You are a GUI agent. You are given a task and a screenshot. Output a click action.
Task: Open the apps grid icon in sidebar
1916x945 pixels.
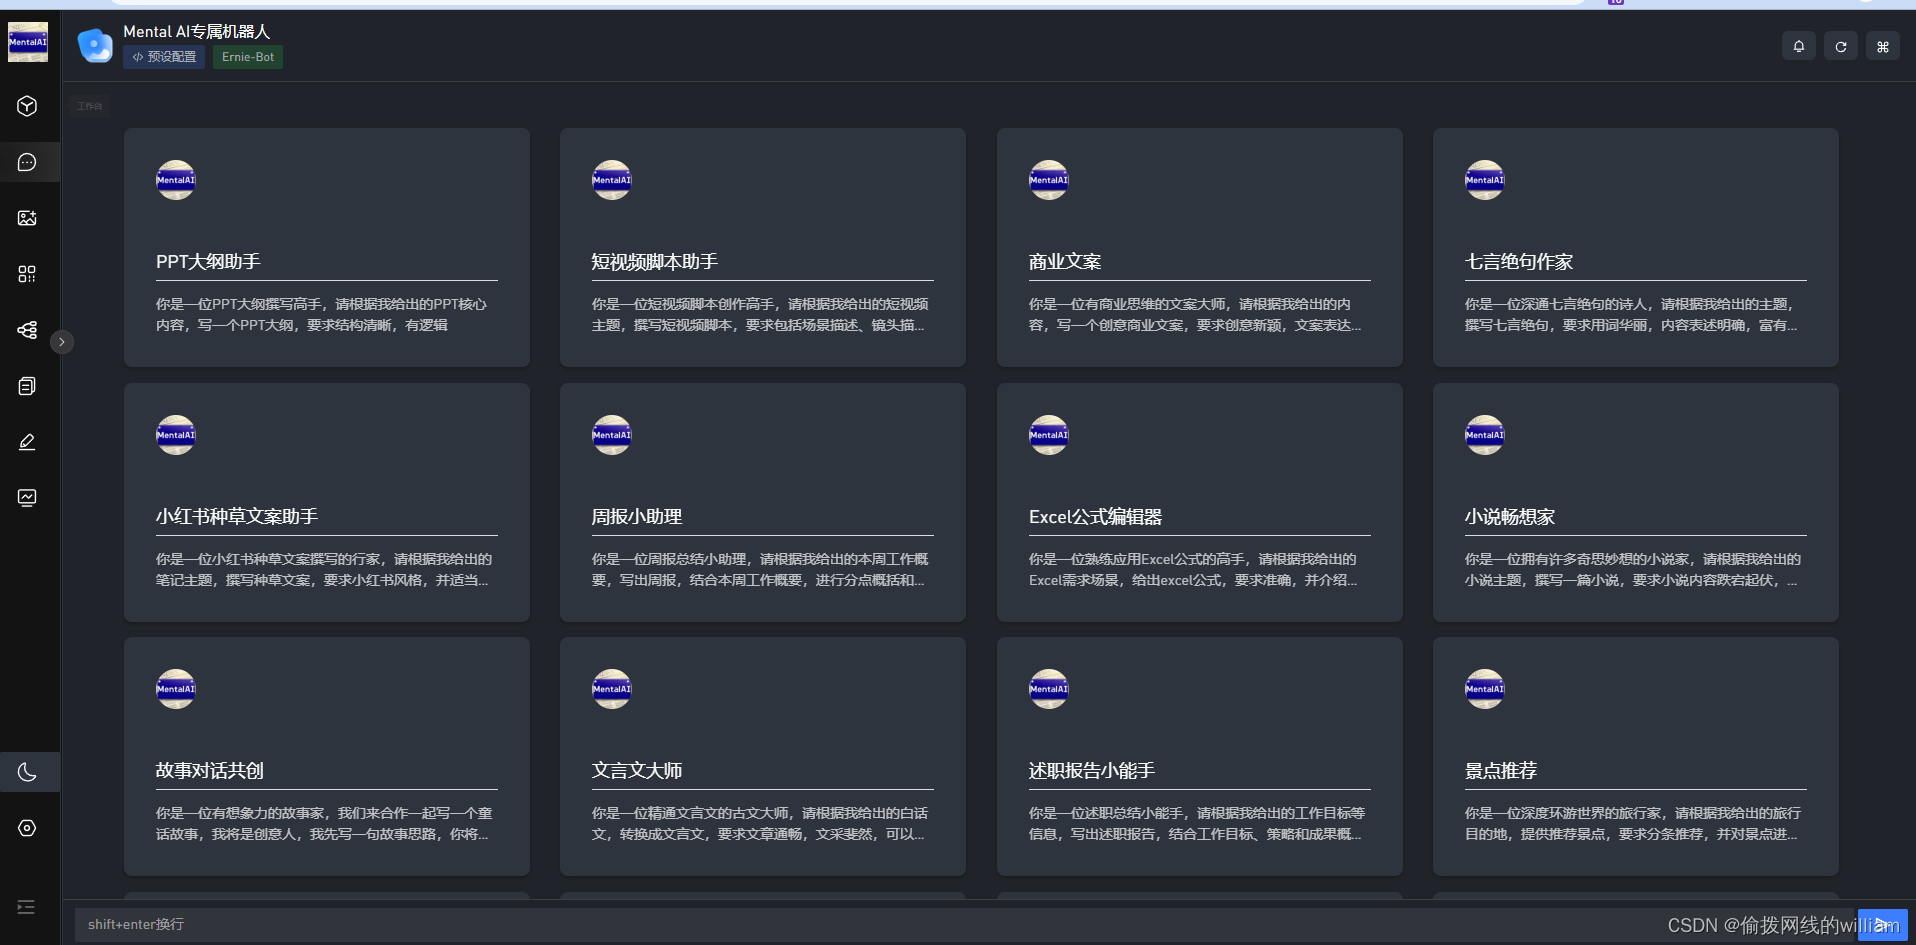tap(26, 274)
